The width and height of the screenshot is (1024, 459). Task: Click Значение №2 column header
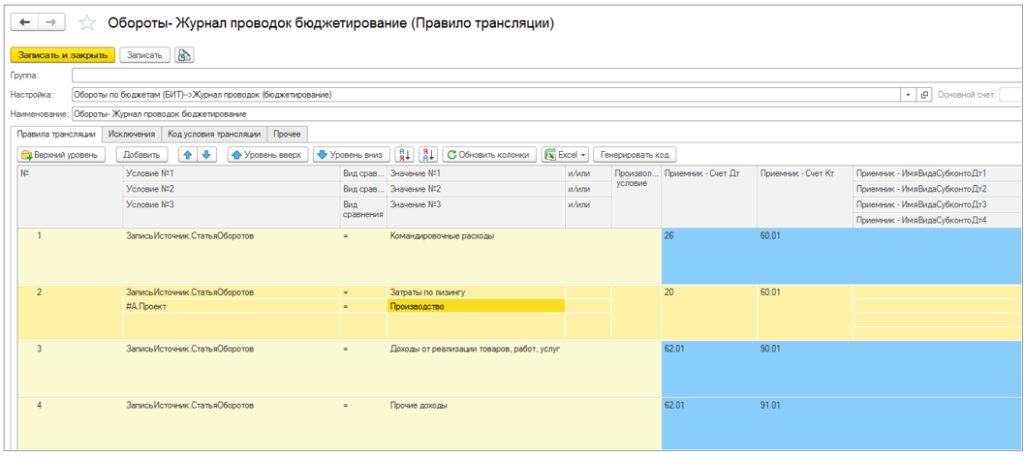[476, 189]
